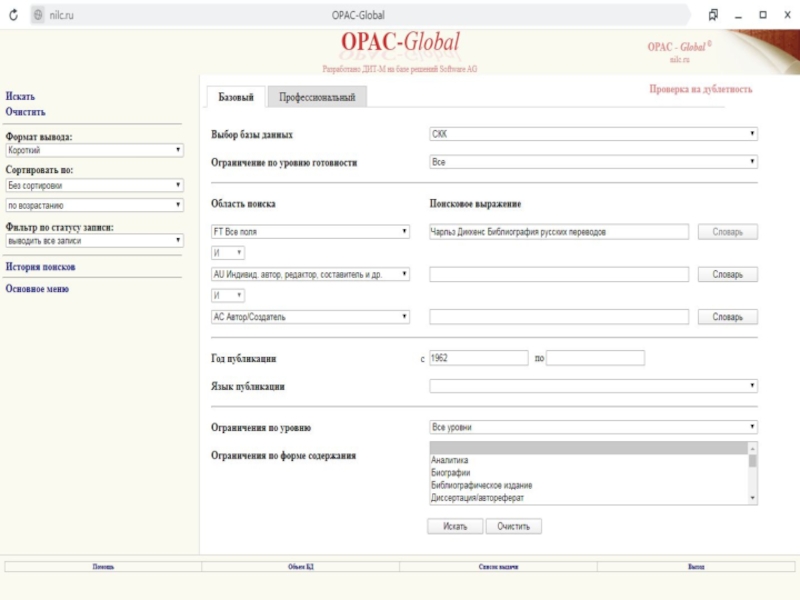Switch to the Профессиональный tab
800x600 pixels.
pos(317,97)
